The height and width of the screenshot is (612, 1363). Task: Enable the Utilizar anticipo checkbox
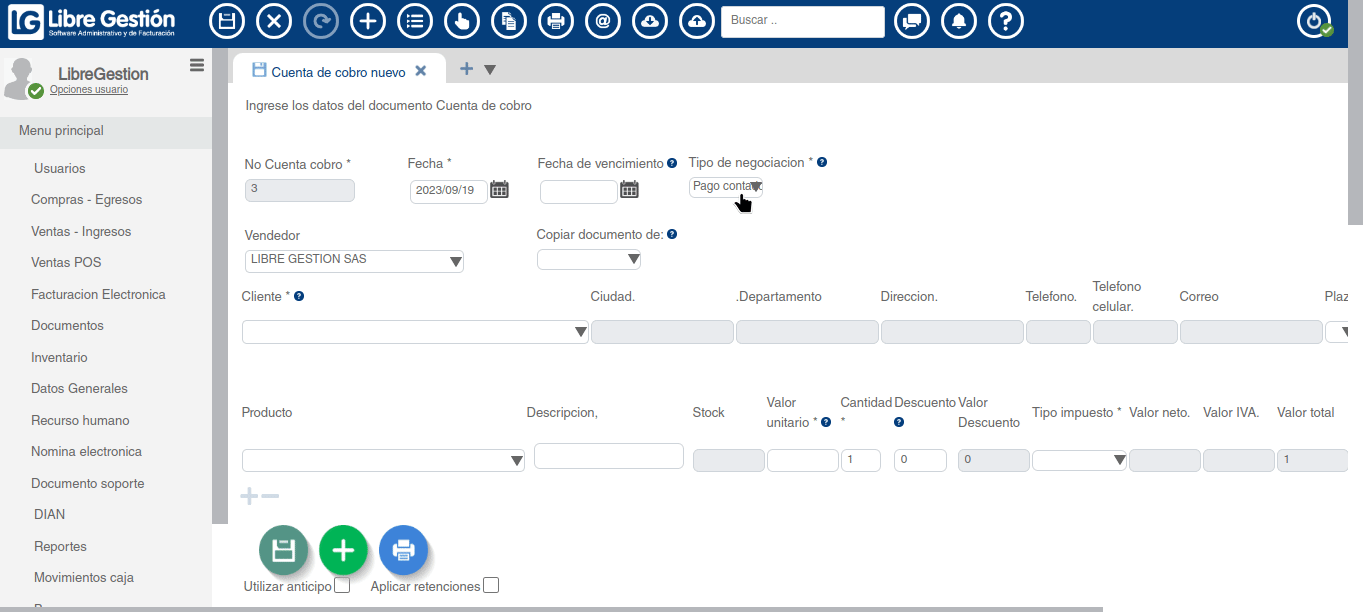(x=341, y=585)
